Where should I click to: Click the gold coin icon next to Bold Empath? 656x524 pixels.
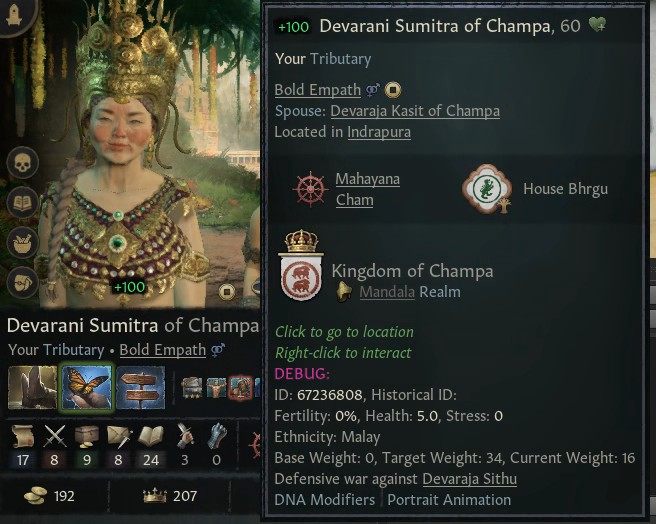392,90
